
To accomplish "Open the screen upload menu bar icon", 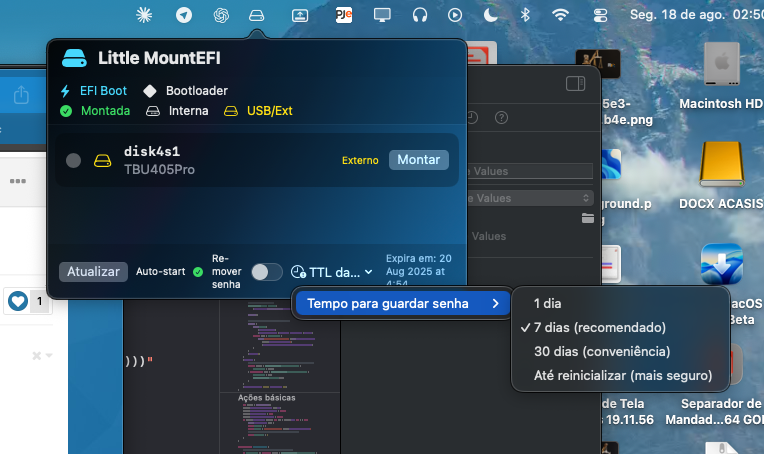I will [x=300, y=16].
